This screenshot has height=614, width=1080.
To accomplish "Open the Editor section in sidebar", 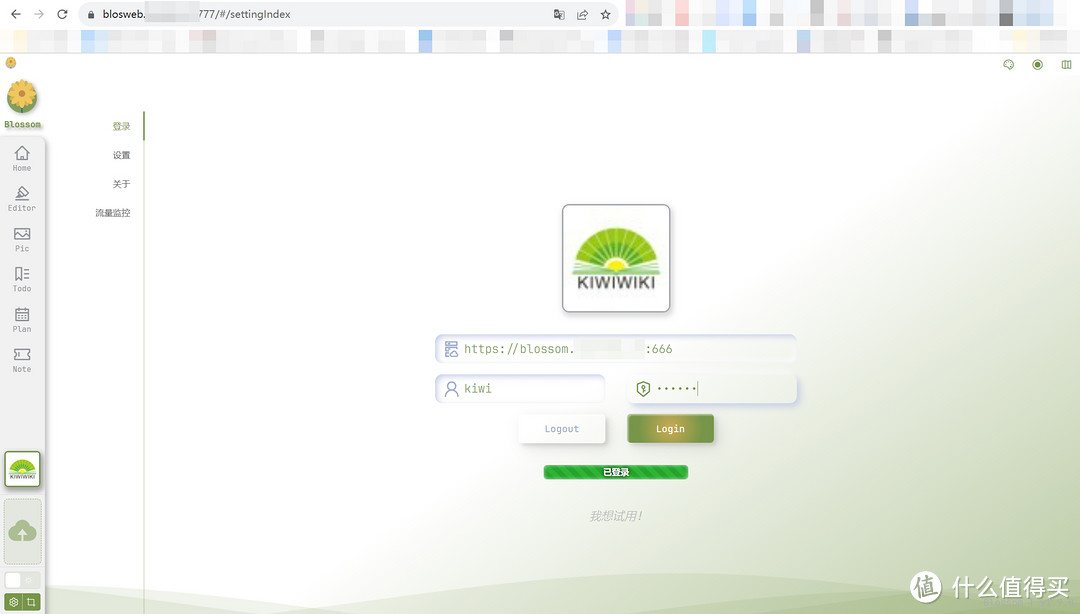I will pyautogui.click(x=22, y=198).
